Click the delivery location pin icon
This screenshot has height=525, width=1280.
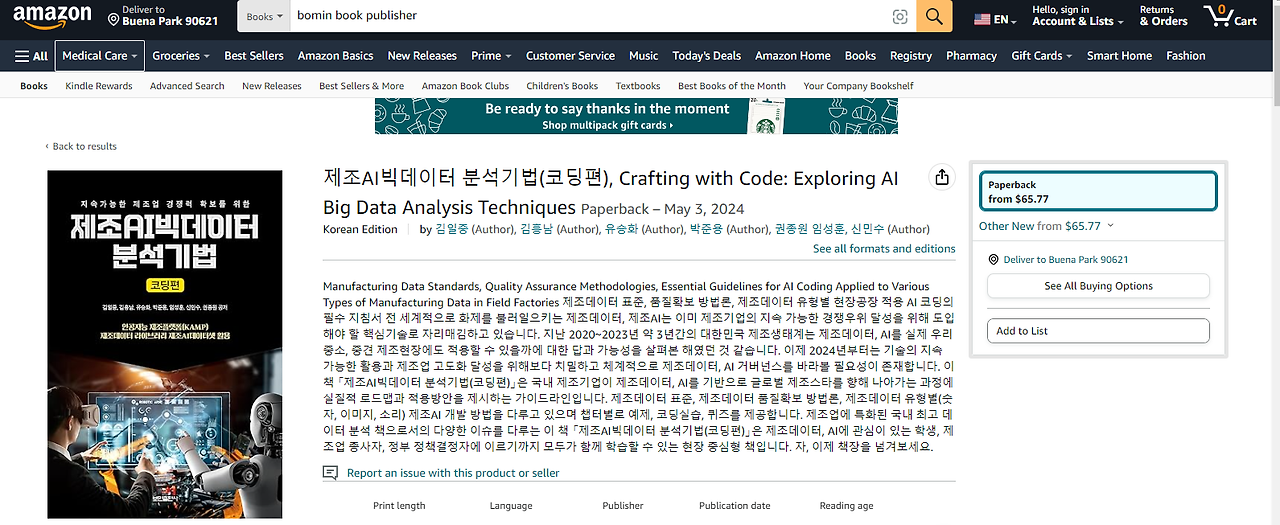click(x=113, y=20)
